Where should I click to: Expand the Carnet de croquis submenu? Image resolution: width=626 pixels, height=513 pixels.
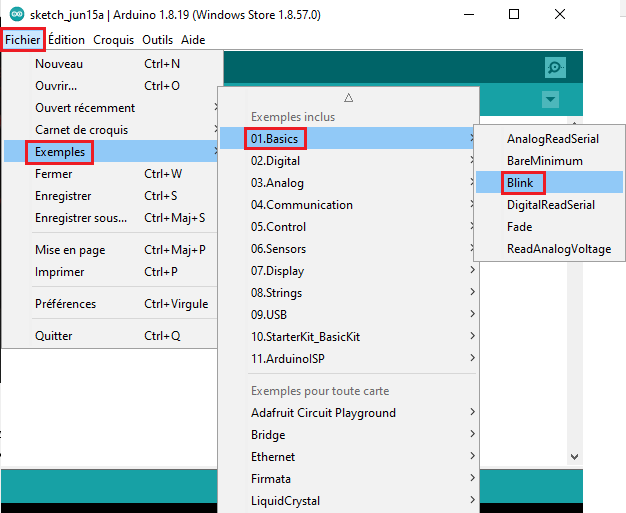coord(111,130)
